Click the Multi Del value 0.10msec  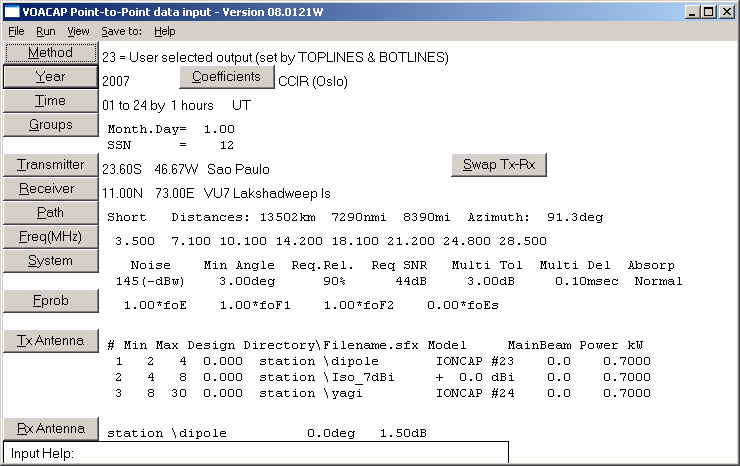[x=587, y=281]
